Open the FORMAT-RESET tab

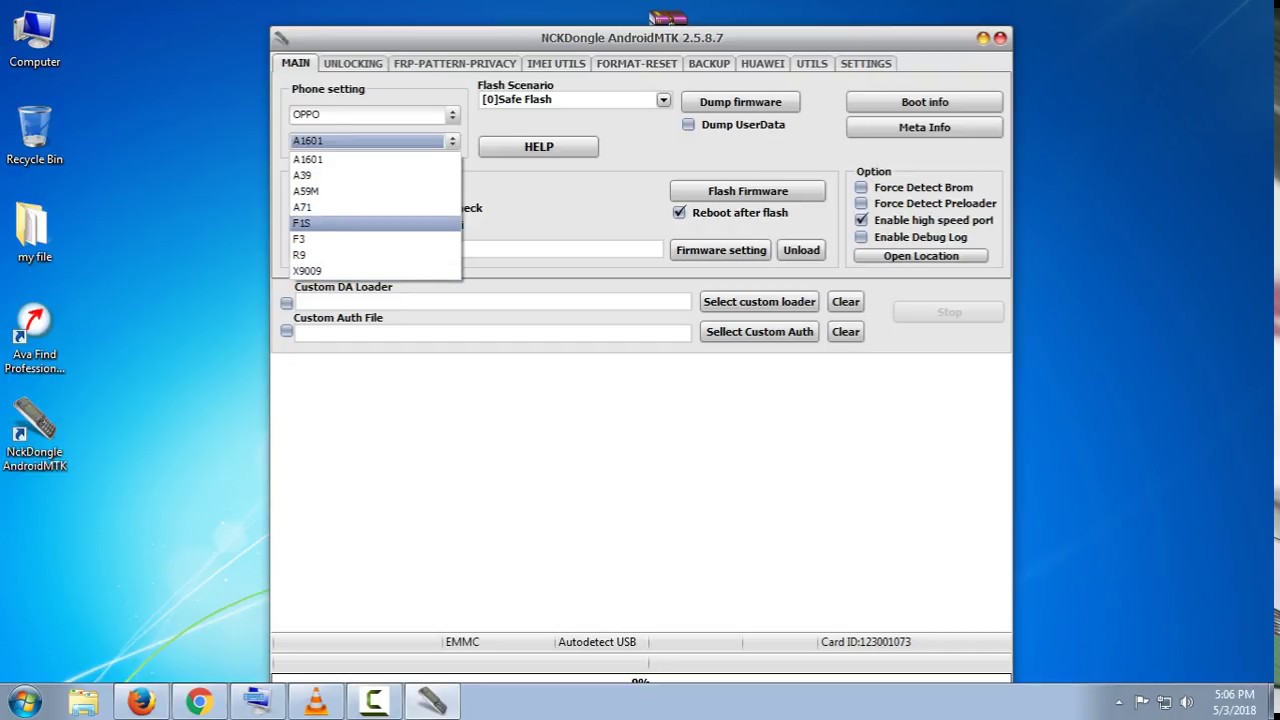coord(637,64)
